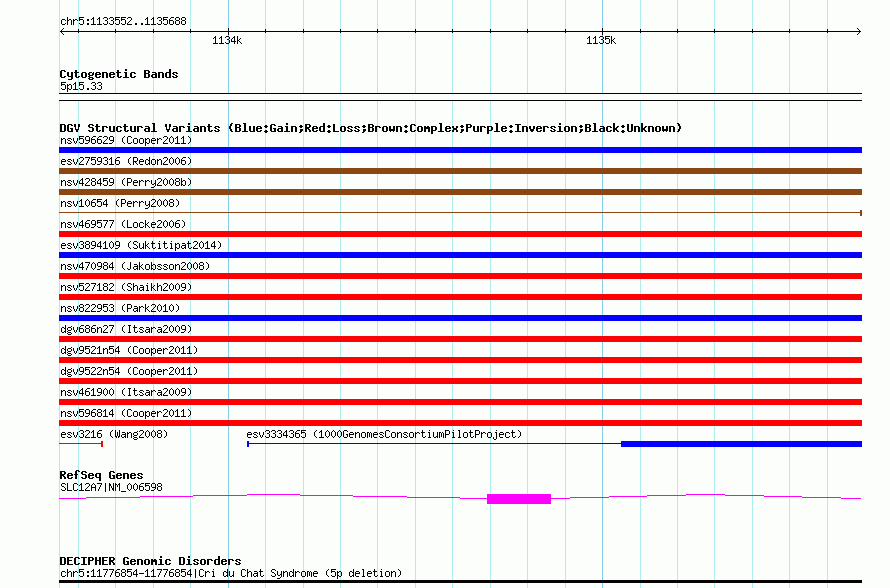890x588 pixels.
Task: Click dgv9522n54 (Cooper2011) variant label
Action: pos(129,371)
